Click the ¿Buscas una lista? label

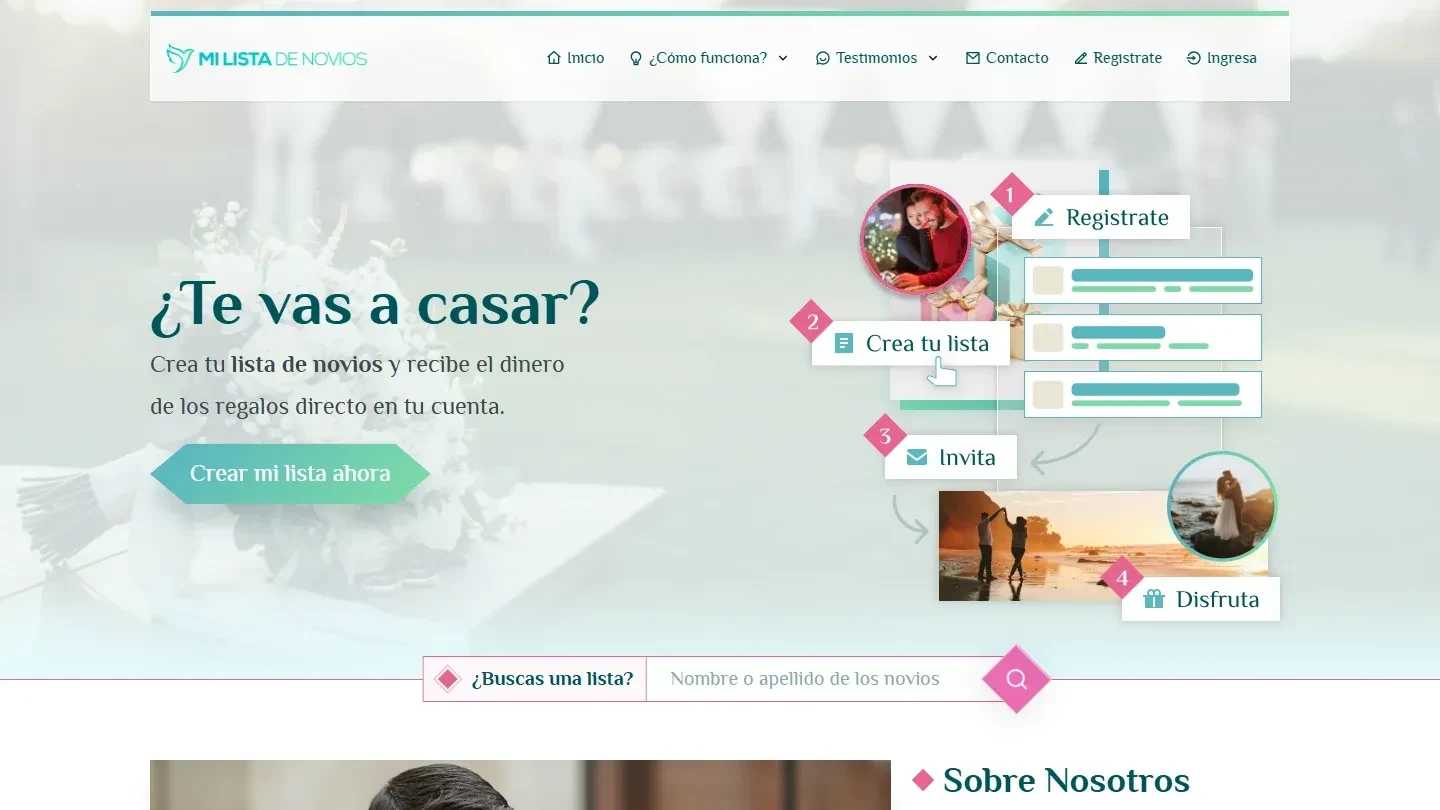pos(552,679)
